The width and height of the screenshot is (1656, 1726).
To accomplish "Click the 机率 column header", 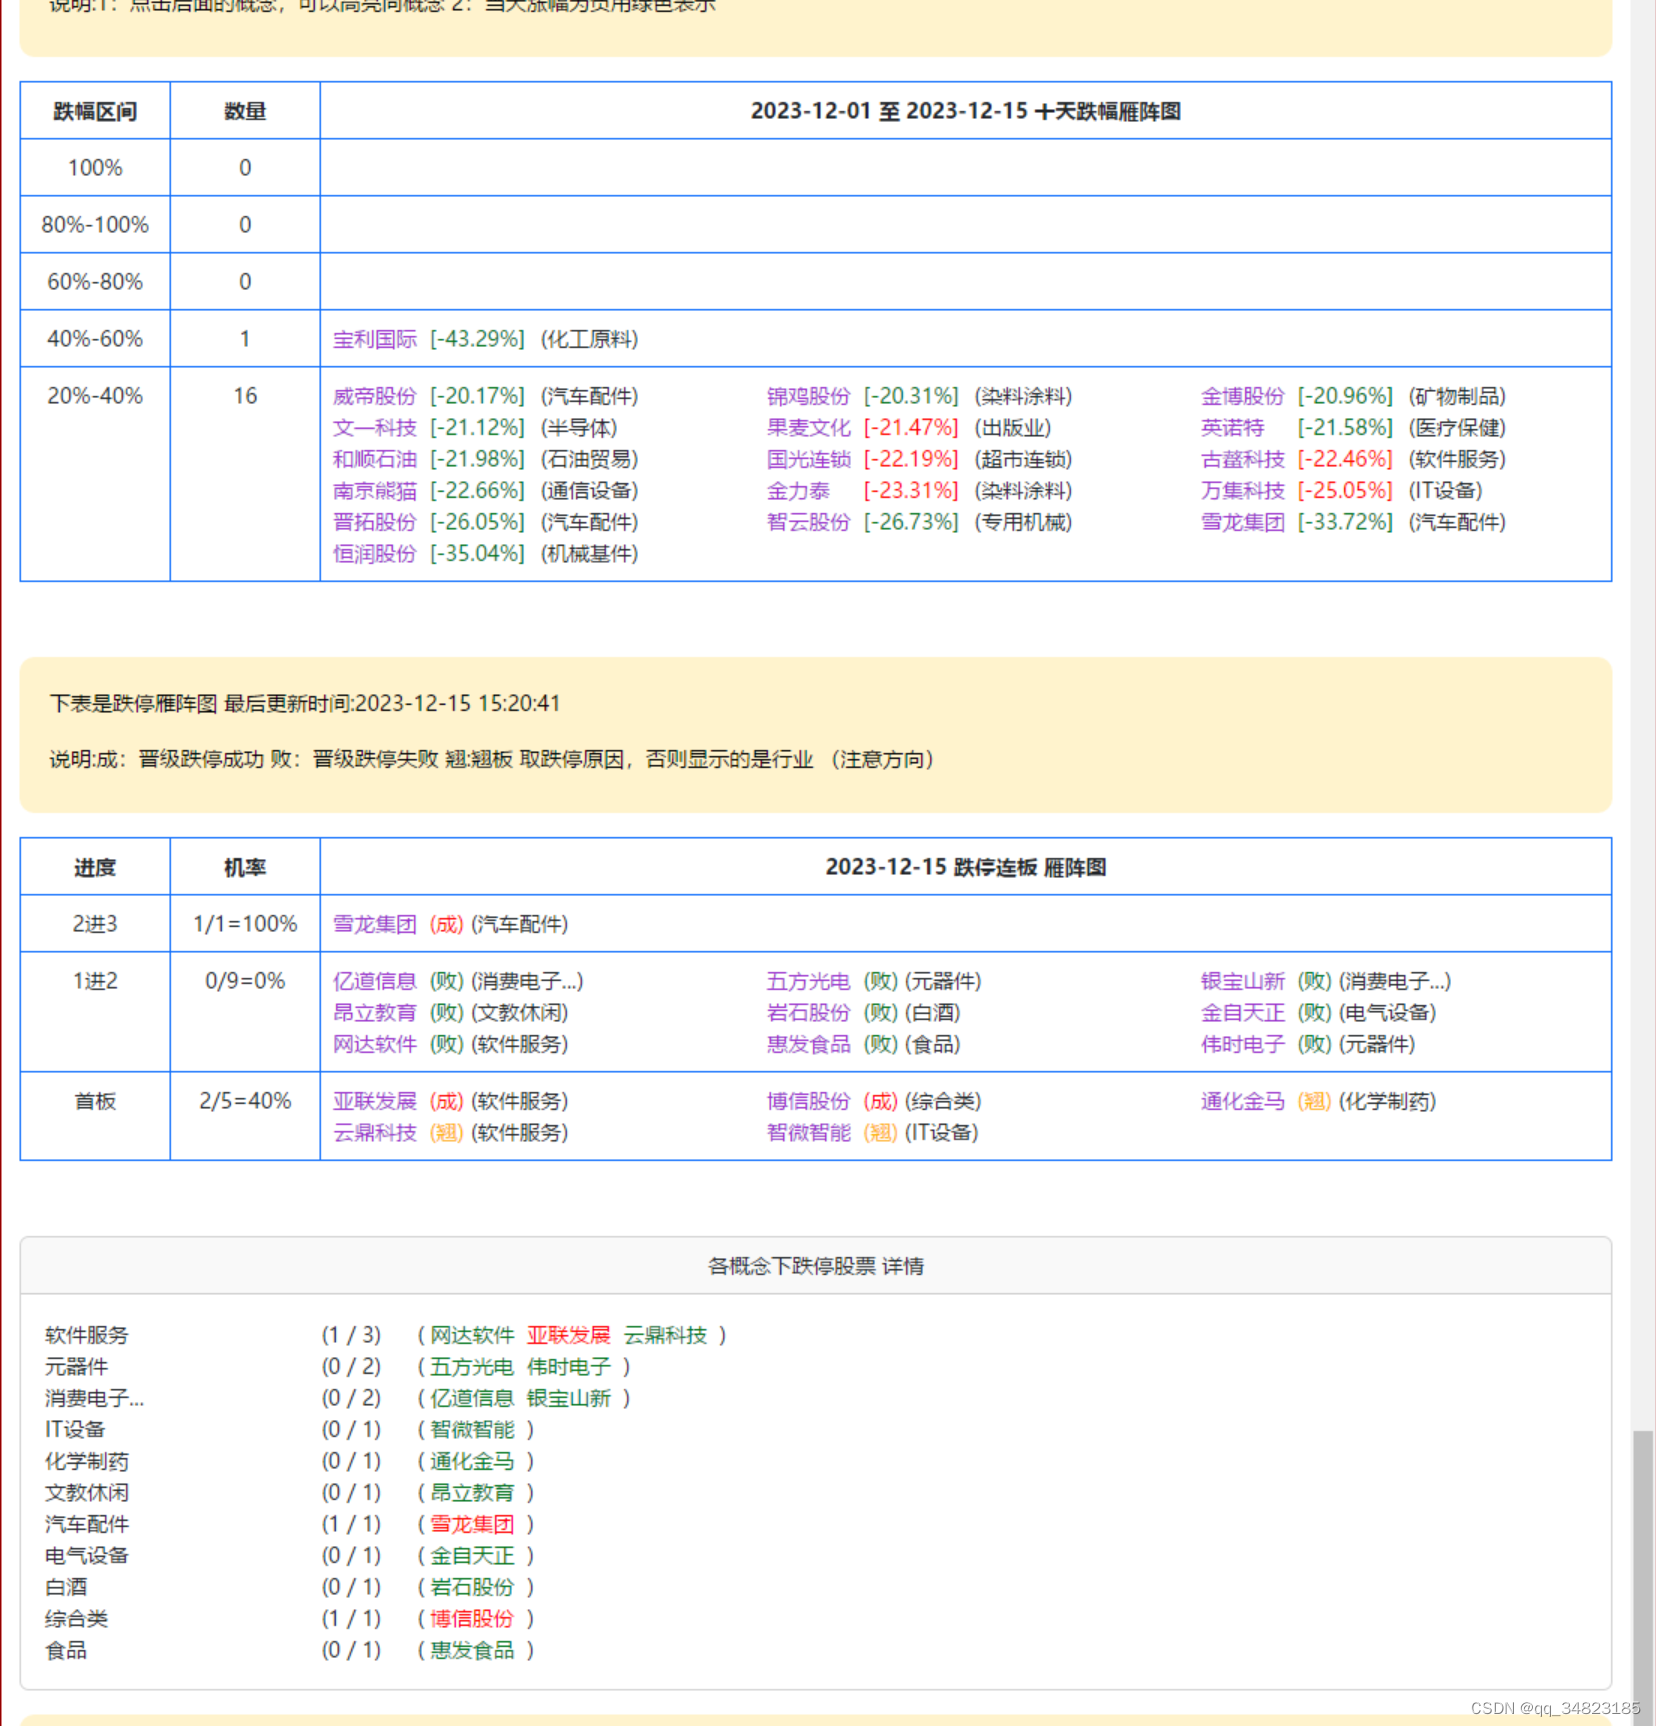I will [245, 867].
